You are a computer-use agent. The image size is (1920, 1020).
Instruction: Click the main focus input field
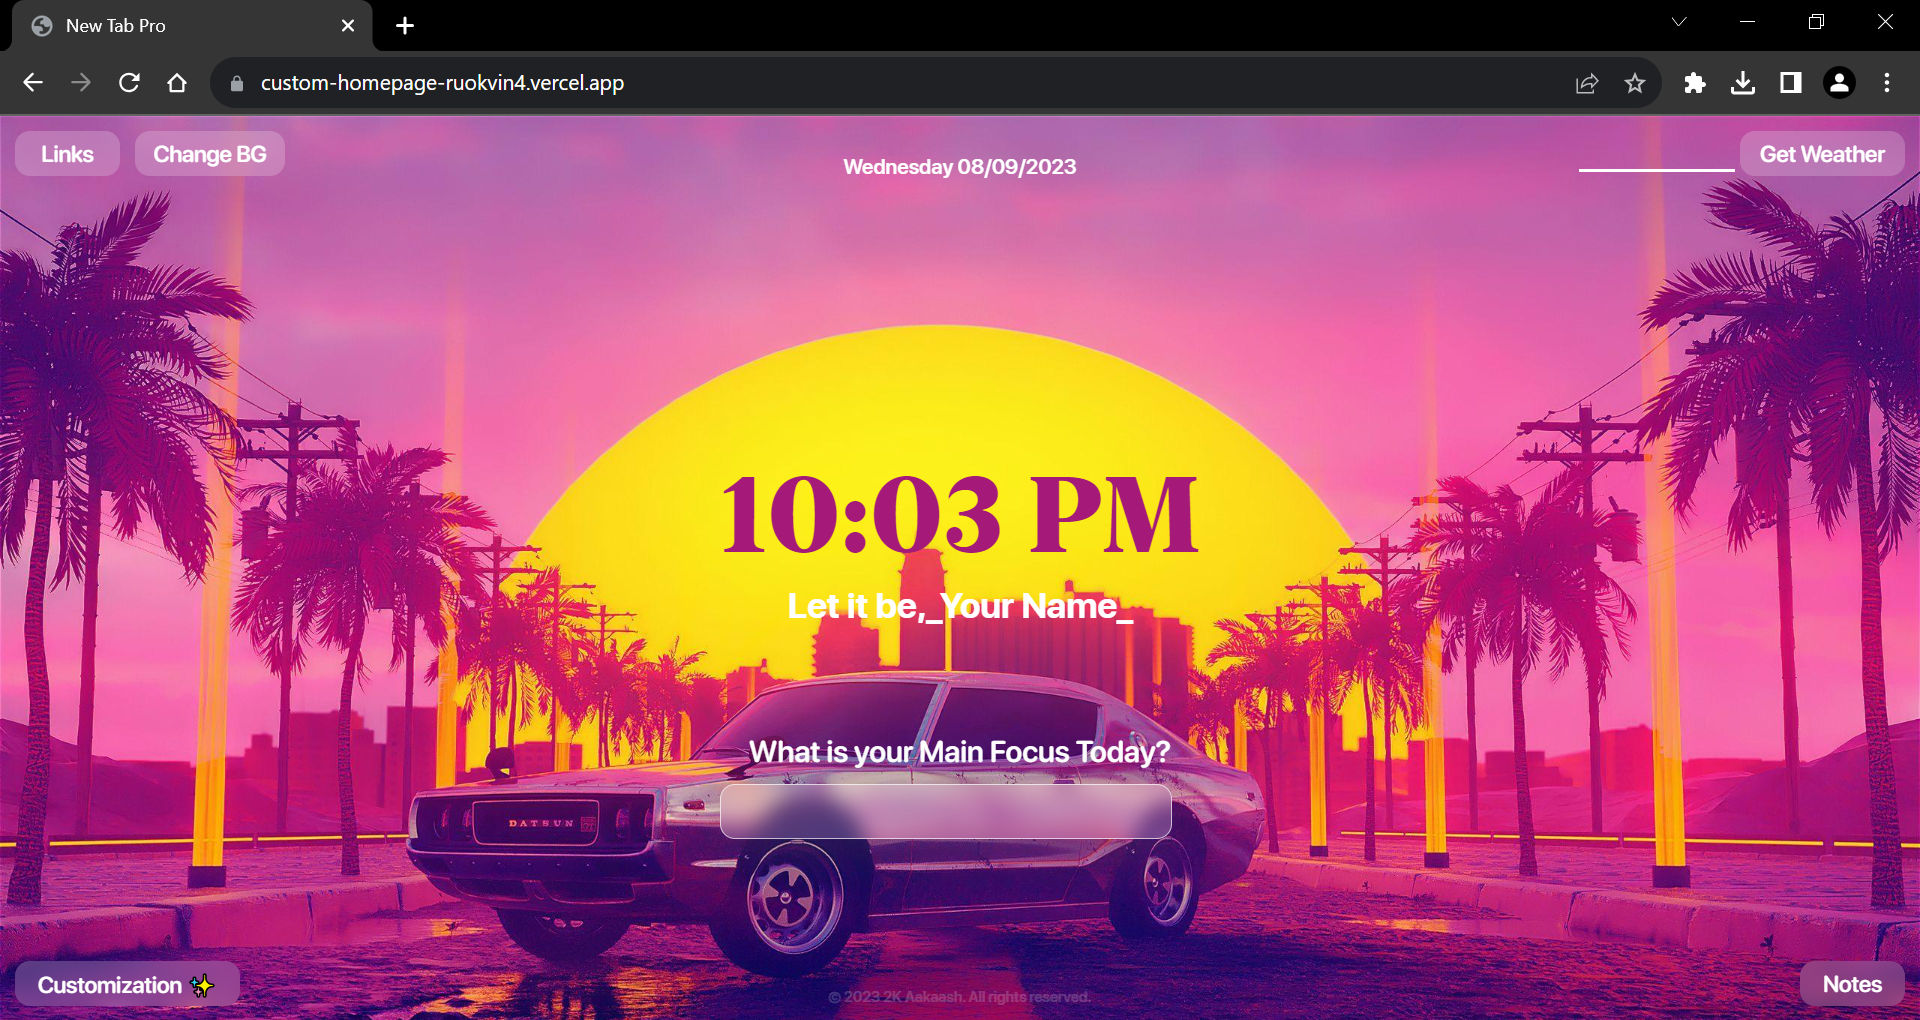click(947, 812)
